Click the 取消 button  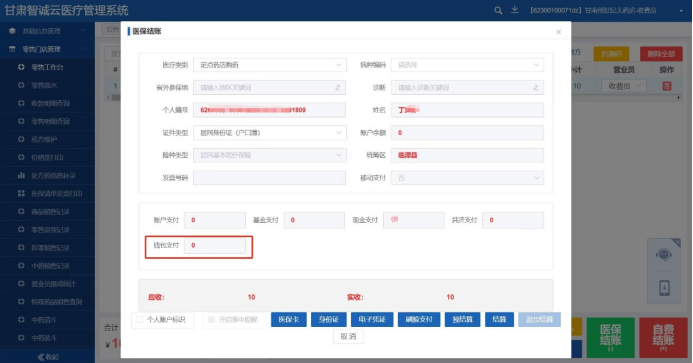coord(348,336)
